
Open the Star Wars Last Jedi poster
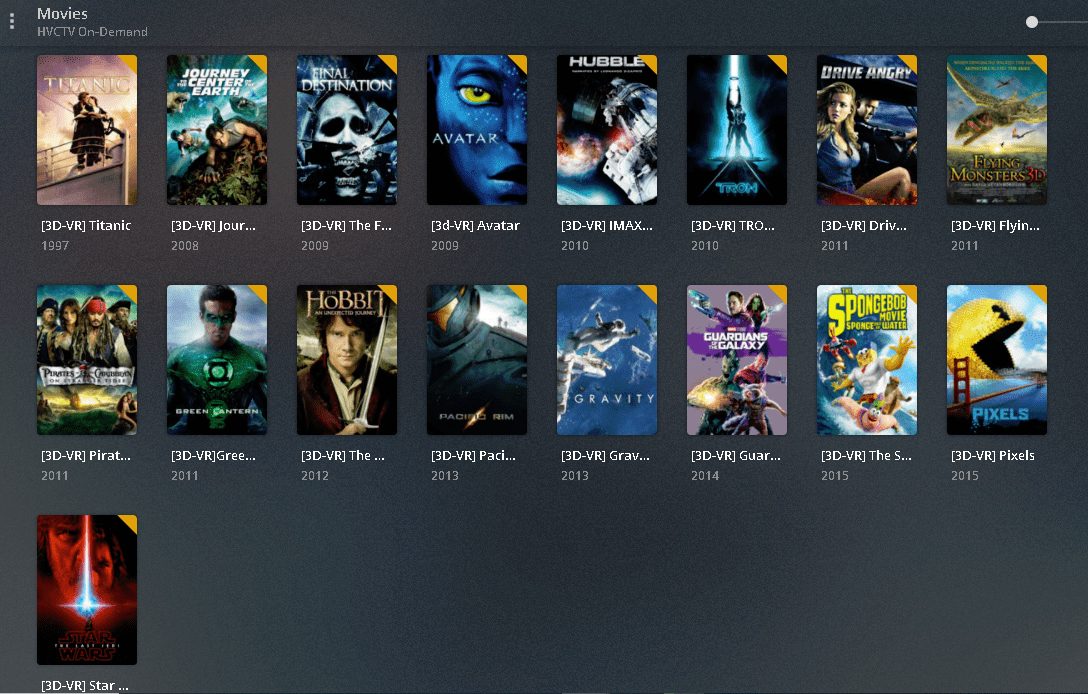point(87,590)
